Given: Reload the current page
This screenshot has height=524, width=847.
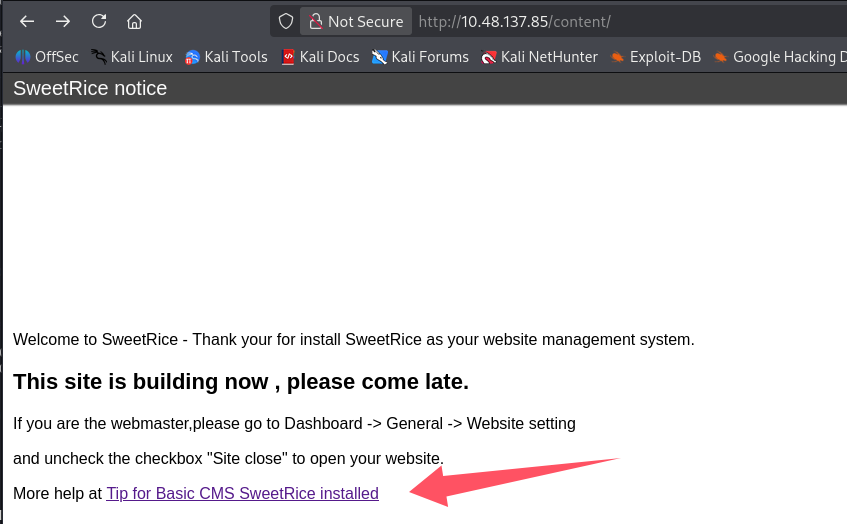Looking at the screenshot, I should (x=99, y=21).
